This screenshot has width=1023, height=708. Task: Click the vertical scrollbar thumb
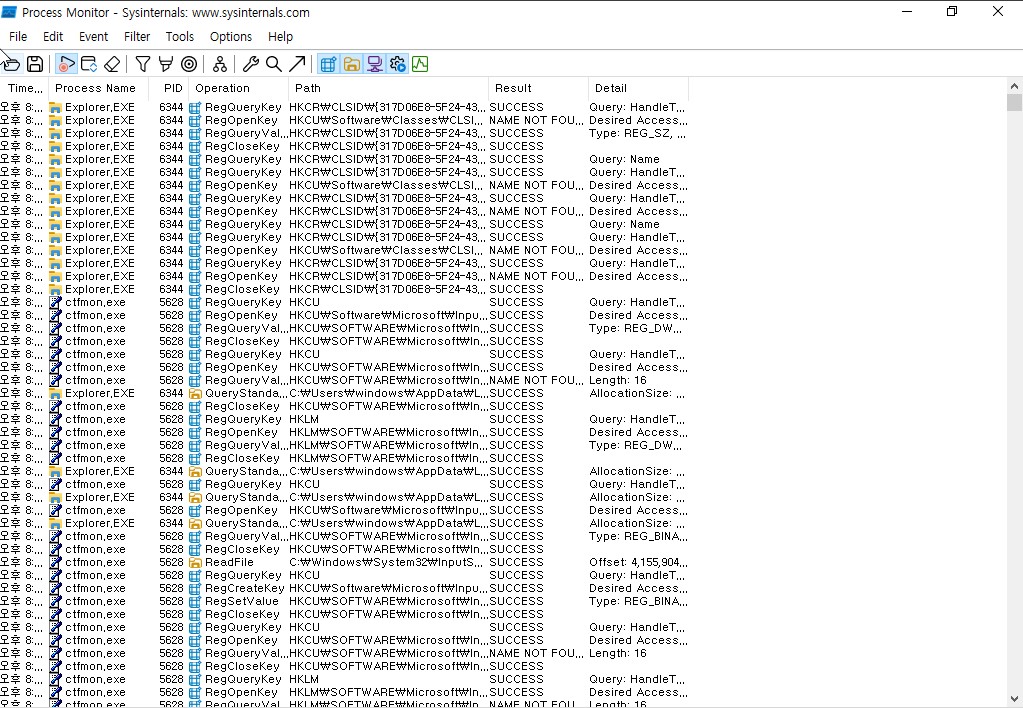pyautogui.click(x=1014, y=103)
